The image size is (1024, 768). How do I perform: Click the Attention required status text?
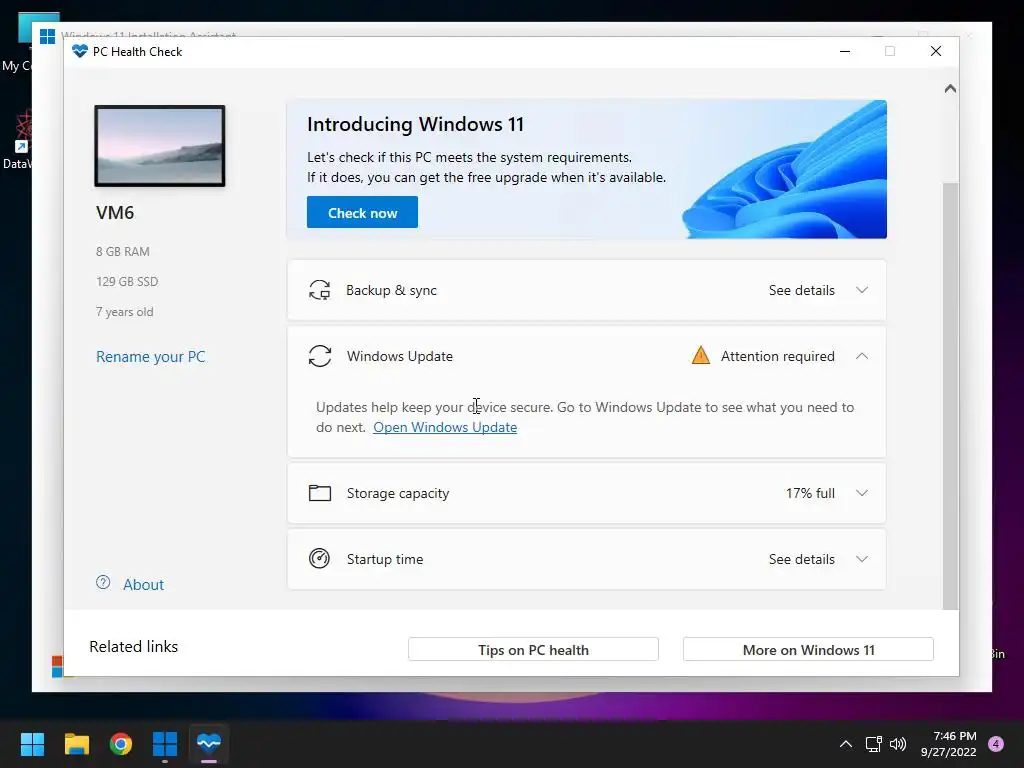coord(777,356)
